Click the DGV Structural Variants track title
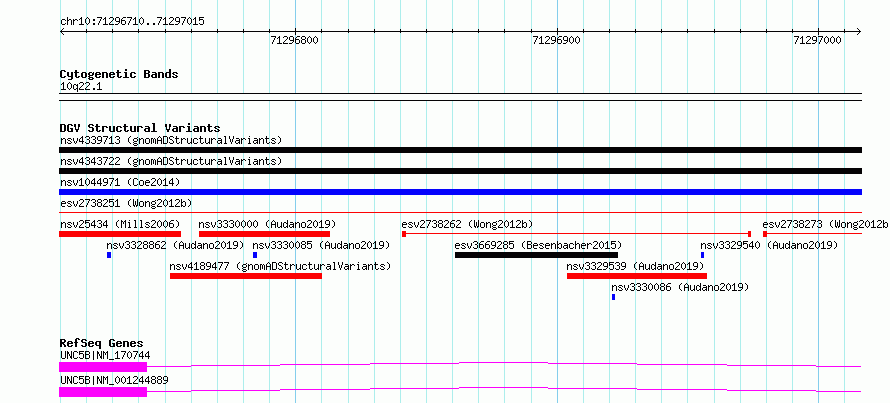 (x=140, y=128)
